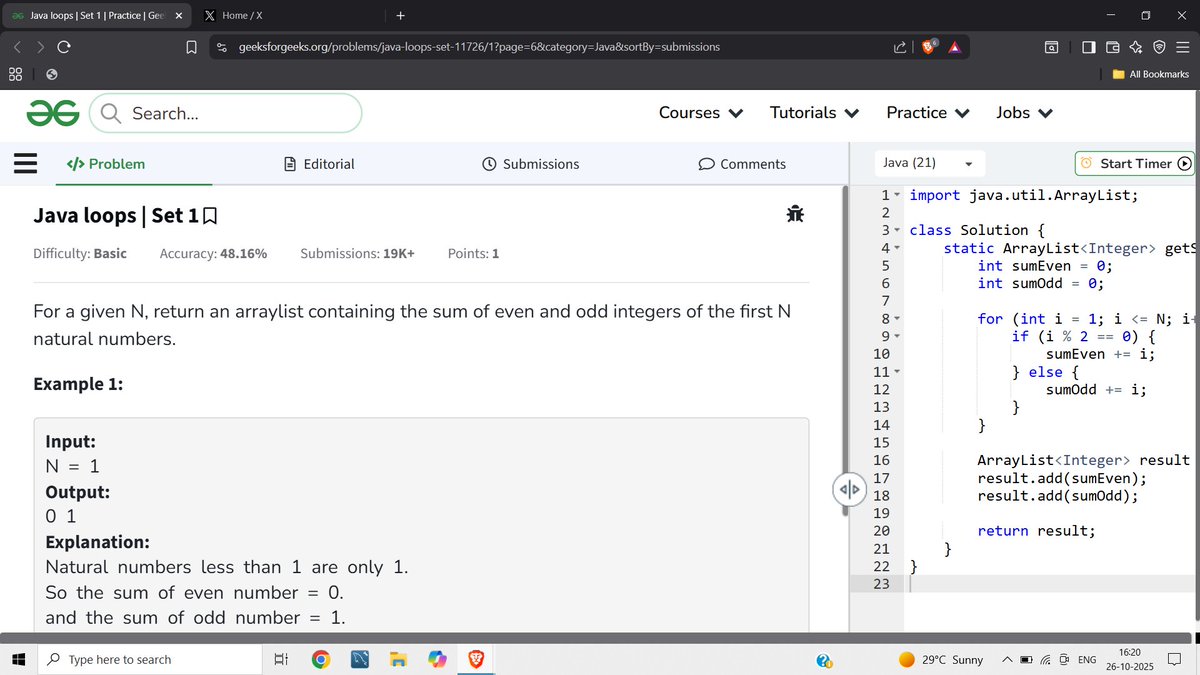Click the share page icon
This screenshot has height=675, width=1200.
899,47
